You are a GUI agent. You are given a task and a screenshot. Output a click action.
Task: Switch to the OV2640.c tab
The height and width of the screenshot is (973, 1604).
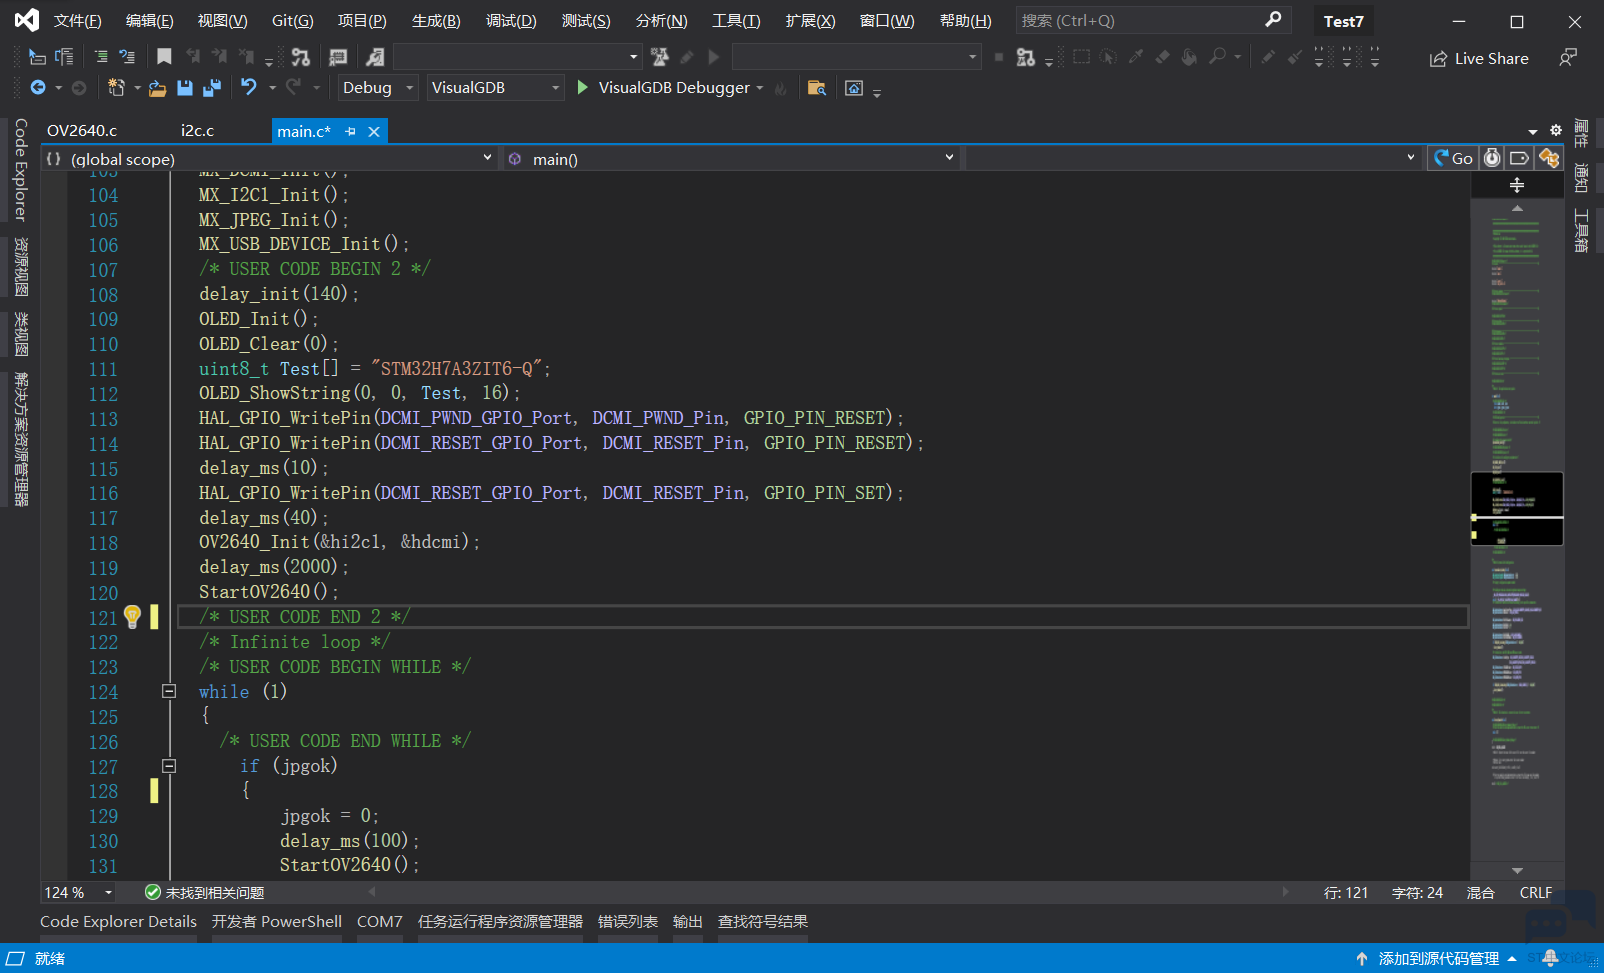82,130
